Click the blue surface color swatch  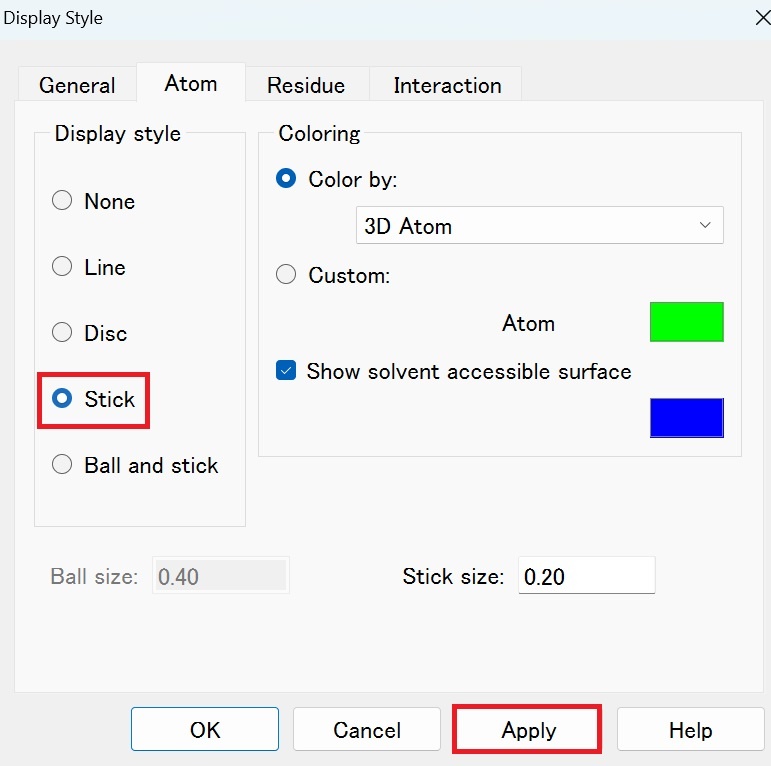686,418
